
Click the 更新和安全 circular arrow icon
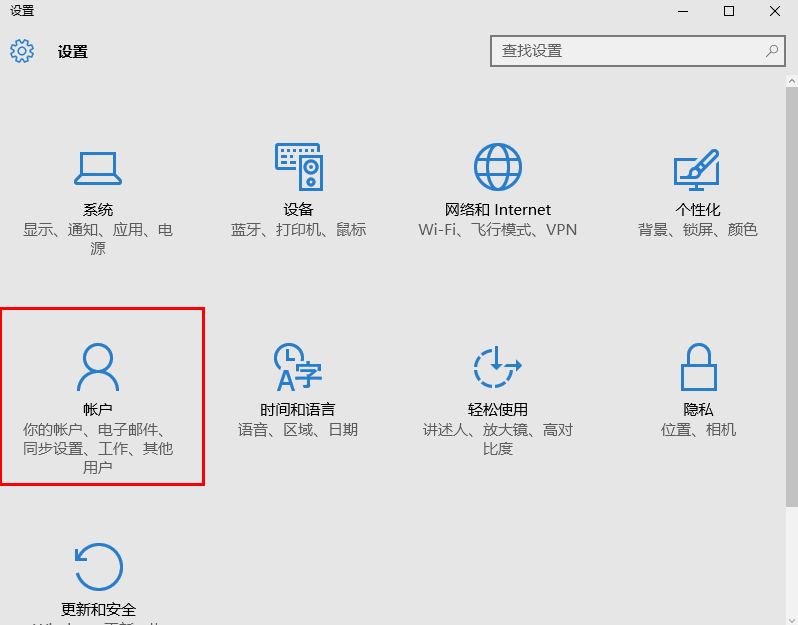tap(98, 567)
